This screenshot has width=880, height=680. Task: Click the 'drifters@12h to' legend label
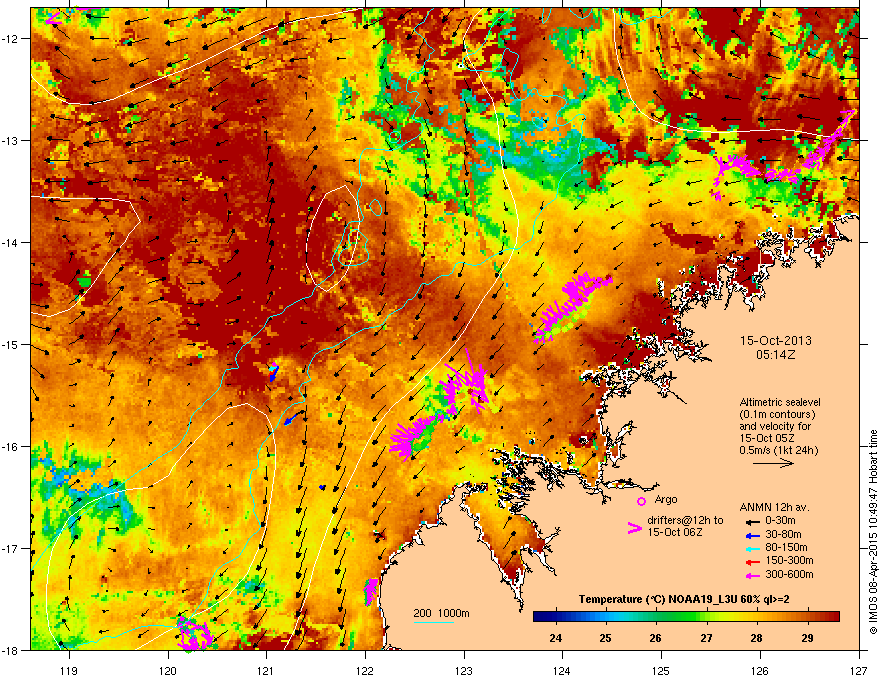685,520
